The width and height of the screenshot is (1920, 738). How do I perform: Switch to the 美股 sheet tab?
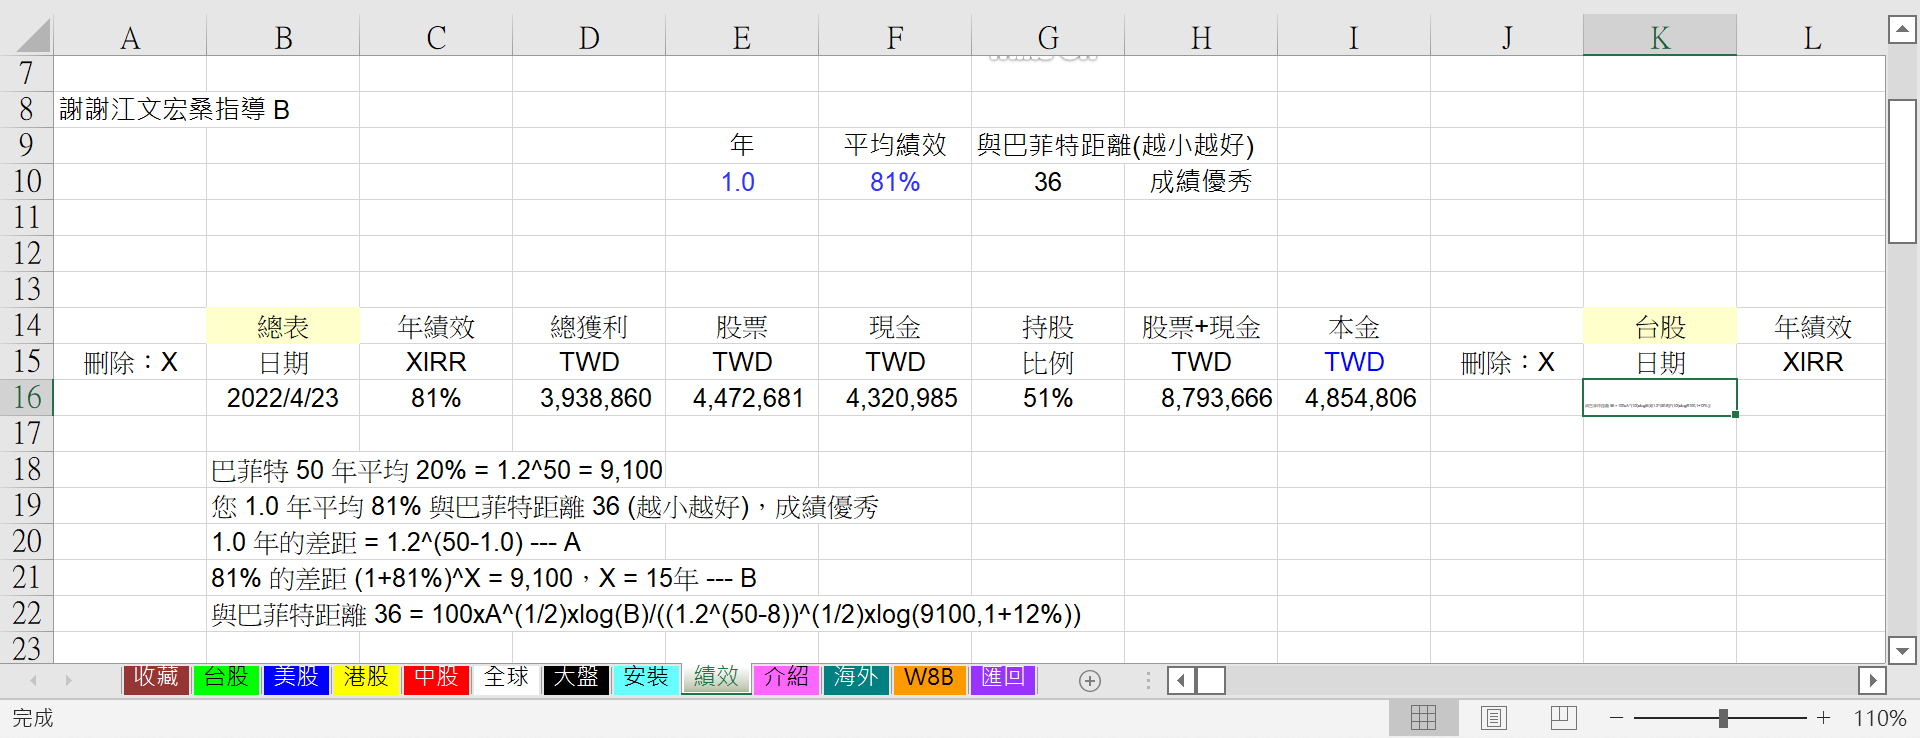[296, 678]
